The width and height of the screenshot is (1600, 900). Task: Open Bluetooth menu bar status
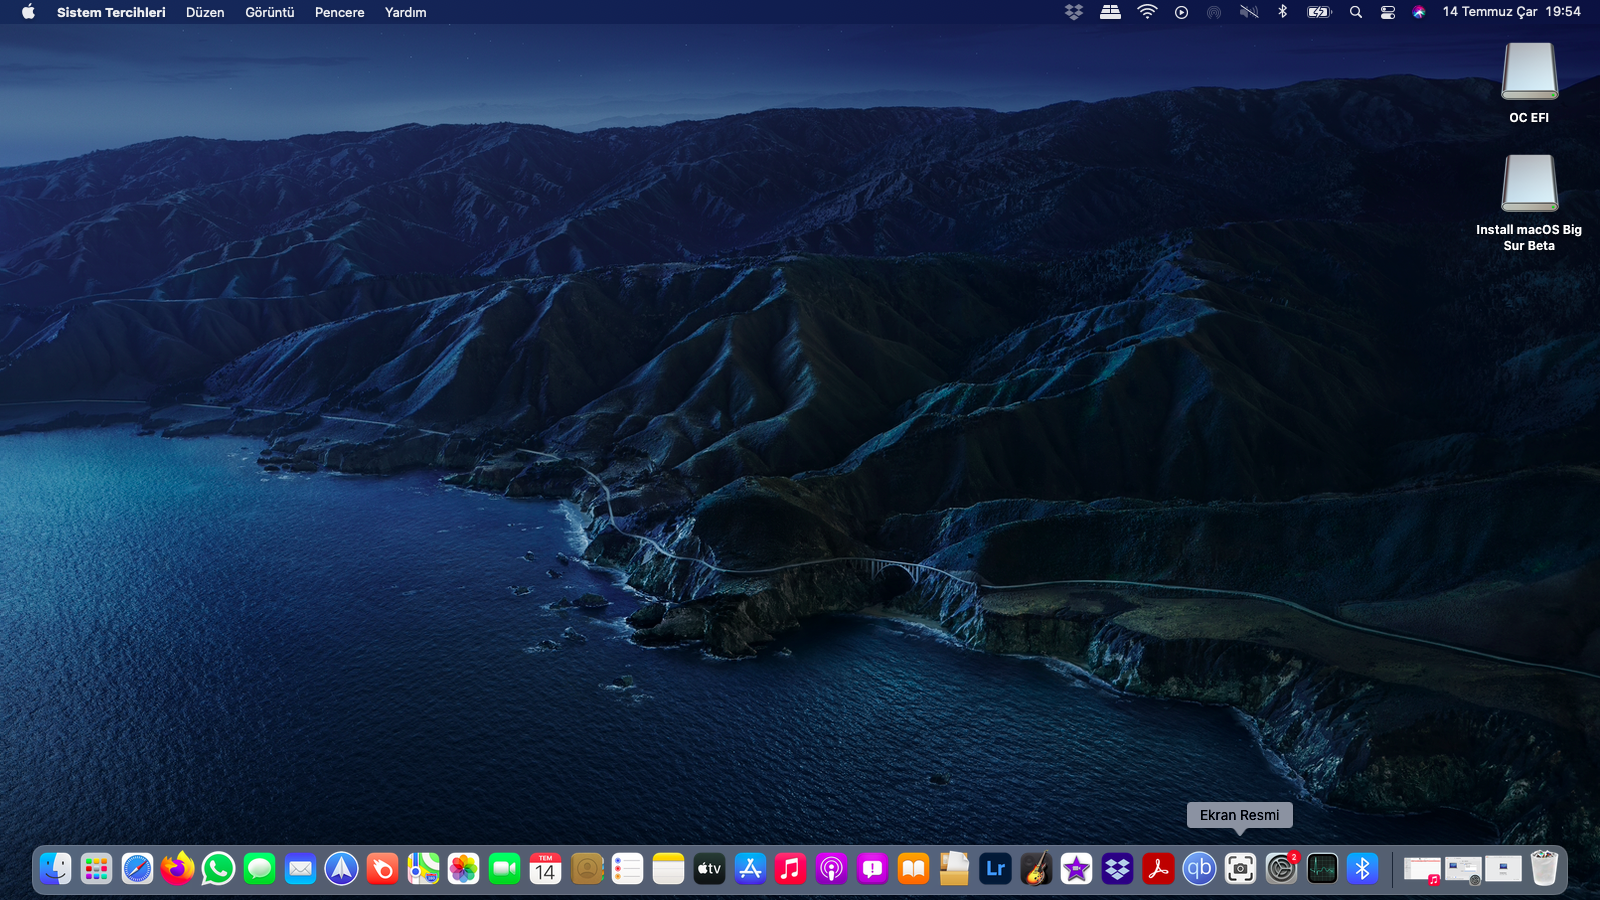pos(1283,12)
